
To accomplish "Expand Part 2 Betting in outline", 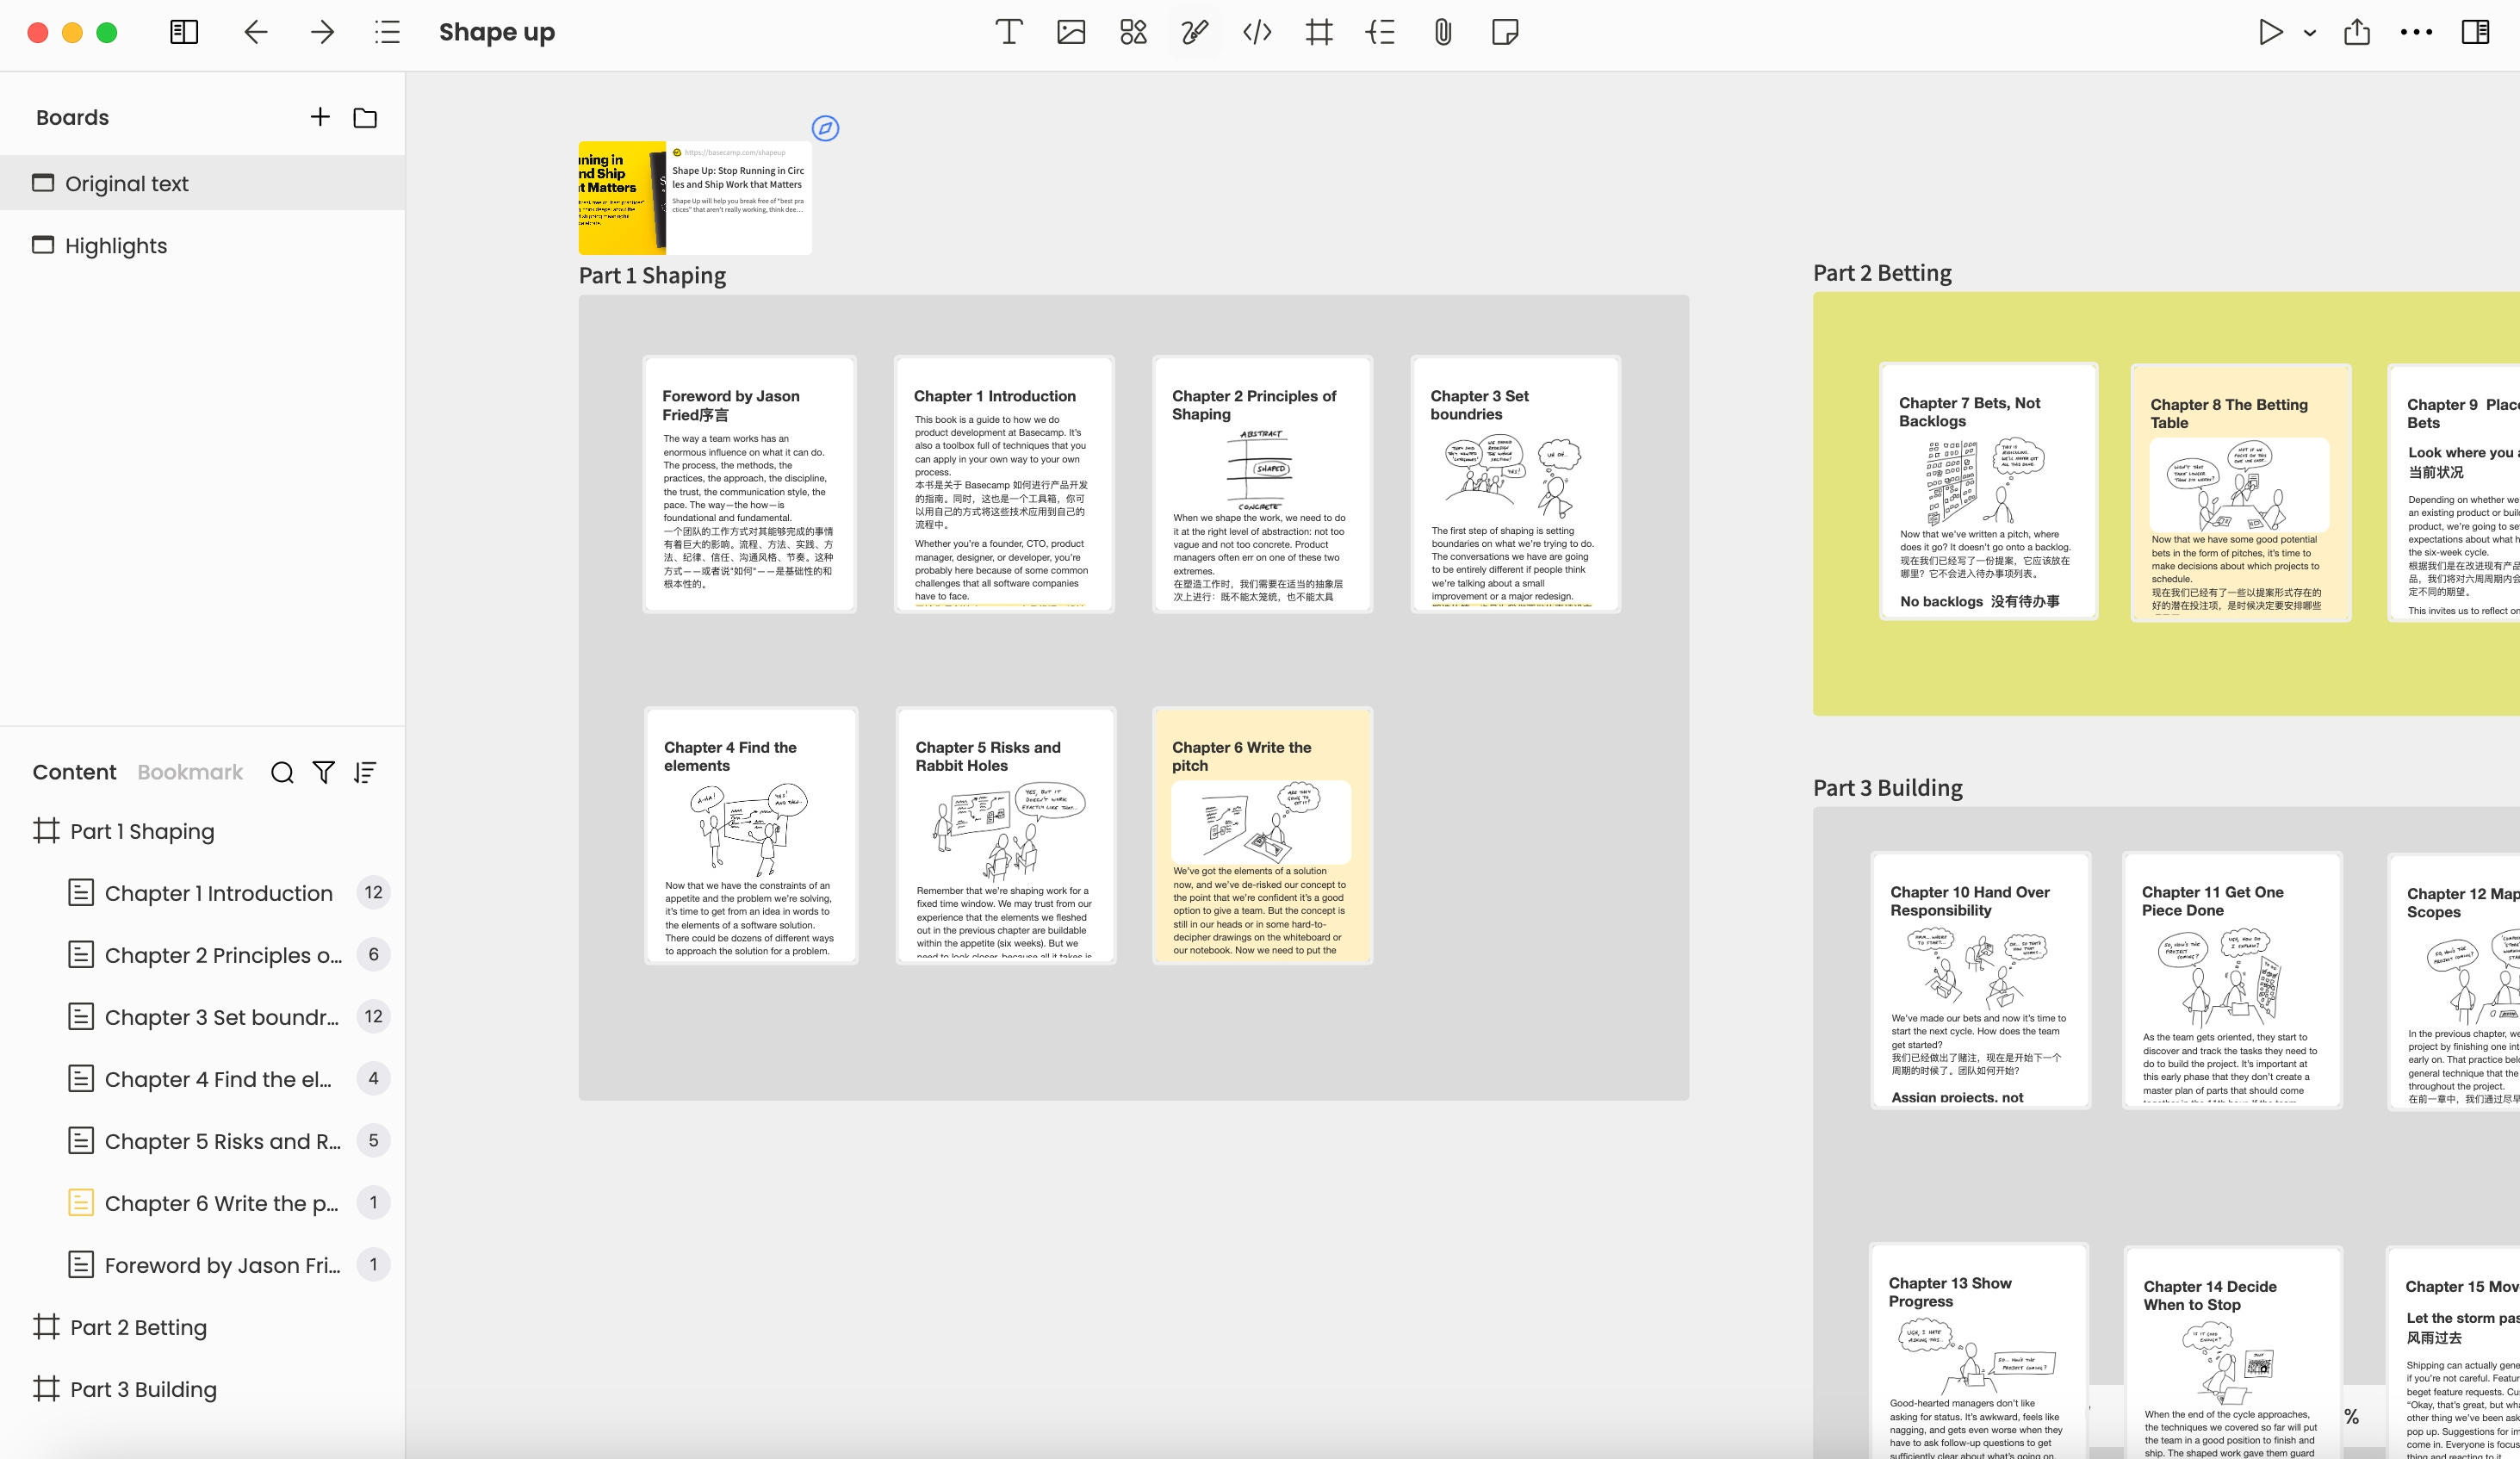I will point(138,1327).
